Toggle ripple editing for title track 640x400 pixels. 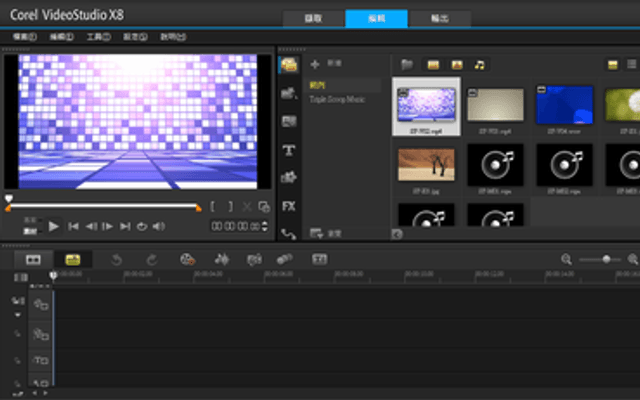click(18, 360)
